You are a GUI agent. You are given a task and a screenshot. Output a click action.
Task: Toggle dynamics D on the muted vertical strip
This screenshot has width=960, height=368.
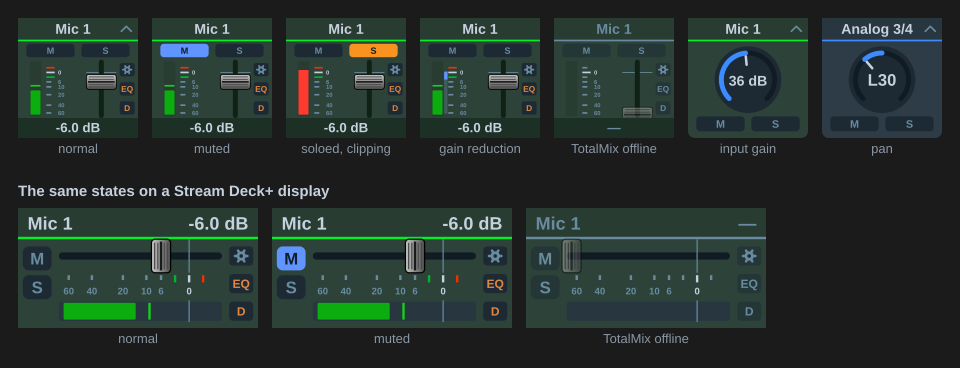click(x=261, y=108)
